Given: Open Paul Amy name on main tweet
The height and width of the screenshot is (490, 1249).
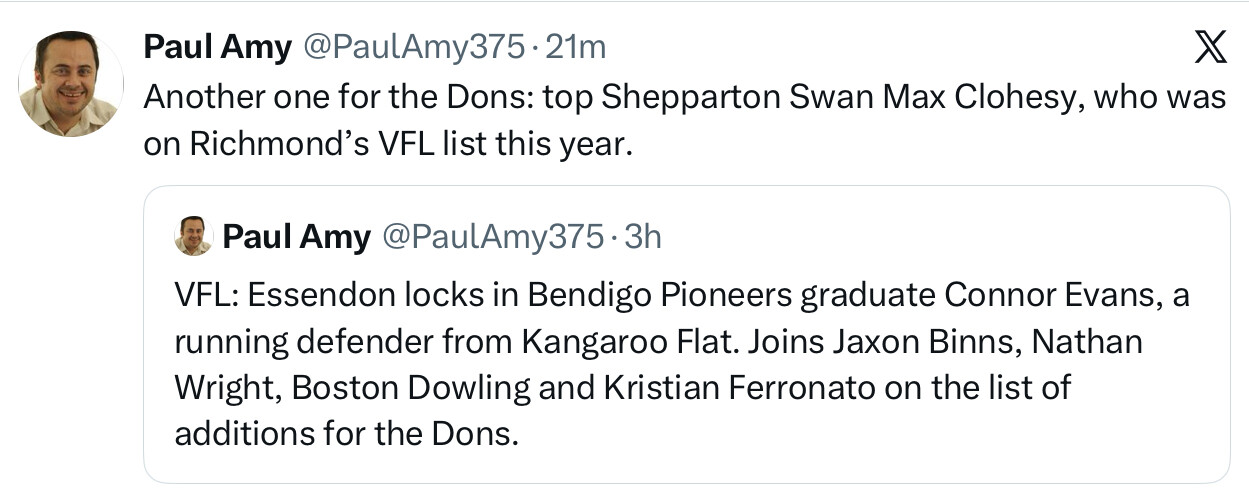Looking at the screenshot, I should 216,46.
